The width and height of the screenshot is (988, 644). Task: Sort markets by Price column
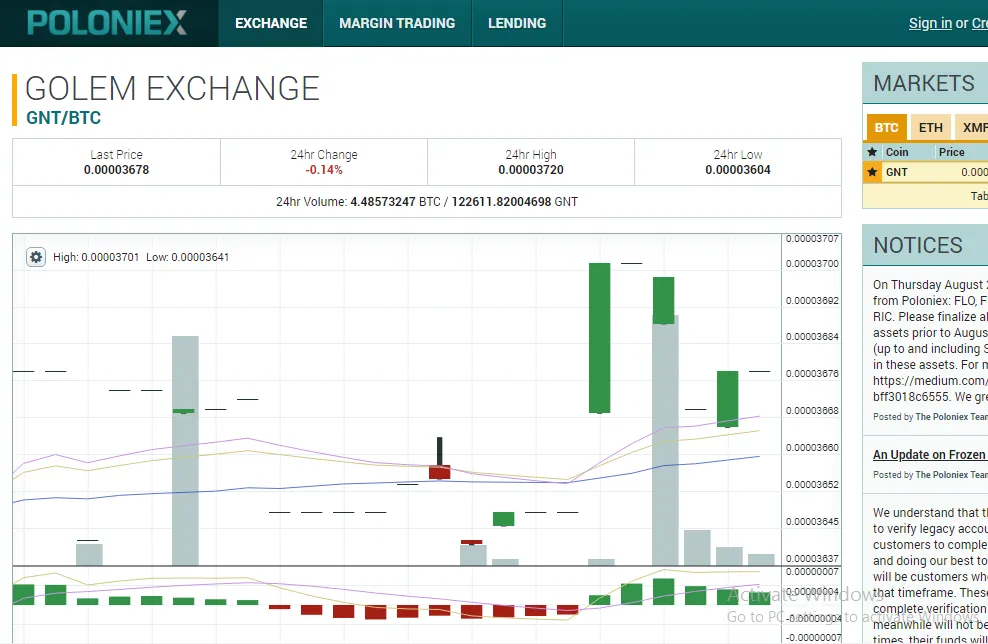click(x=951, y=152)
